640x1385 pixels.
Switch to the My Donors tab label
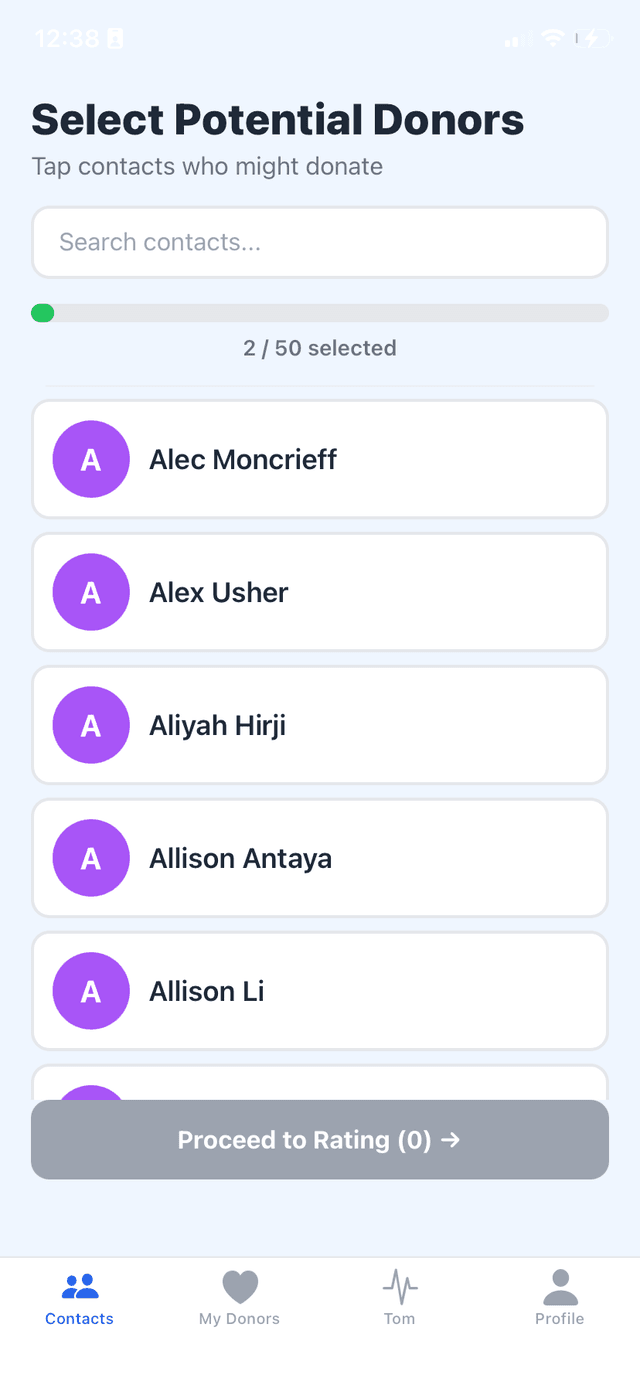[x=240, y=1319]
